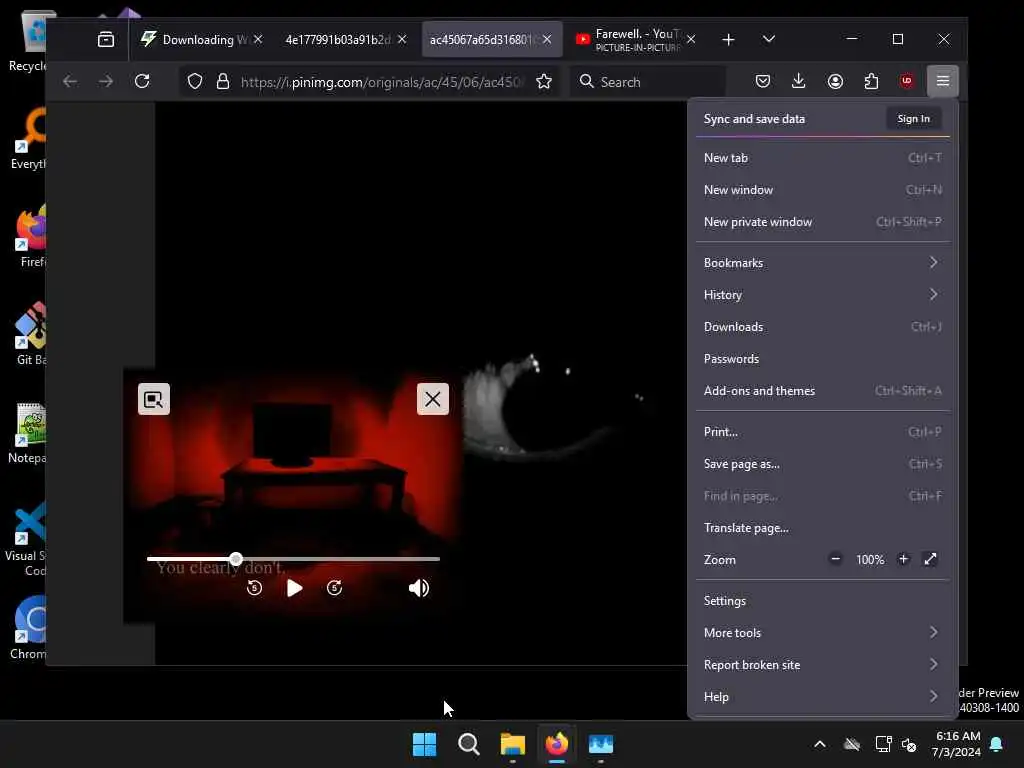
Task: Rewind video by five seconds
Action: pos(255,588)
